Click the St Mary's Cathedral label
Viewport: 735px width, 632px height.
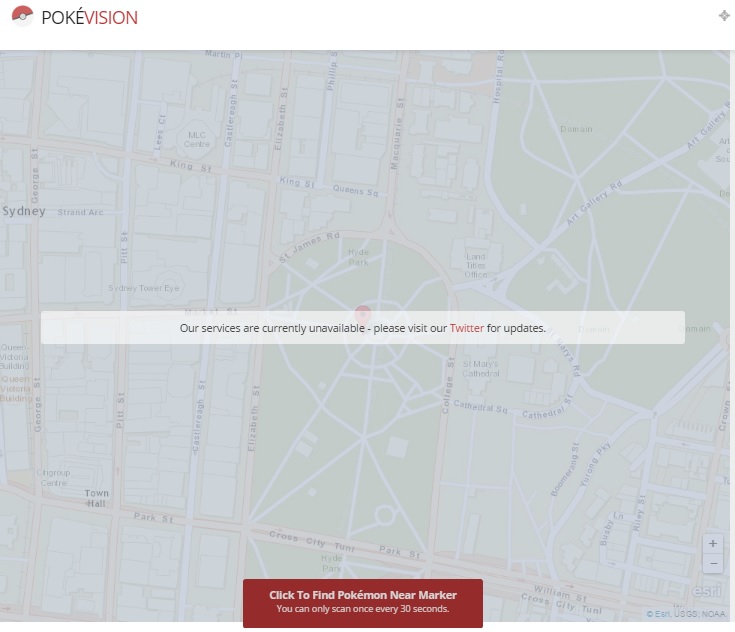click(x=480, y=369)
